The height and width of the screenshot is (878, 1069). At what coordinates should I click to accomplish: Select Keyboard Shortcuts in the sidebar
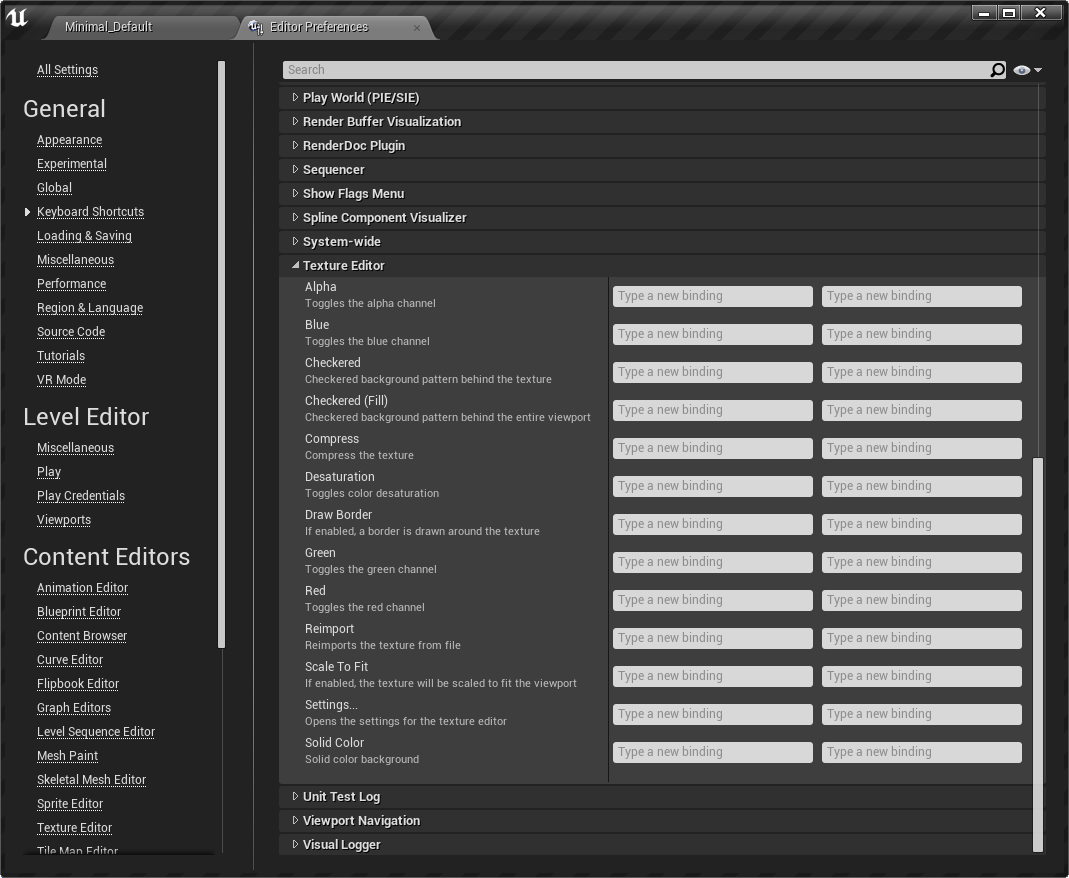[91, 211]
